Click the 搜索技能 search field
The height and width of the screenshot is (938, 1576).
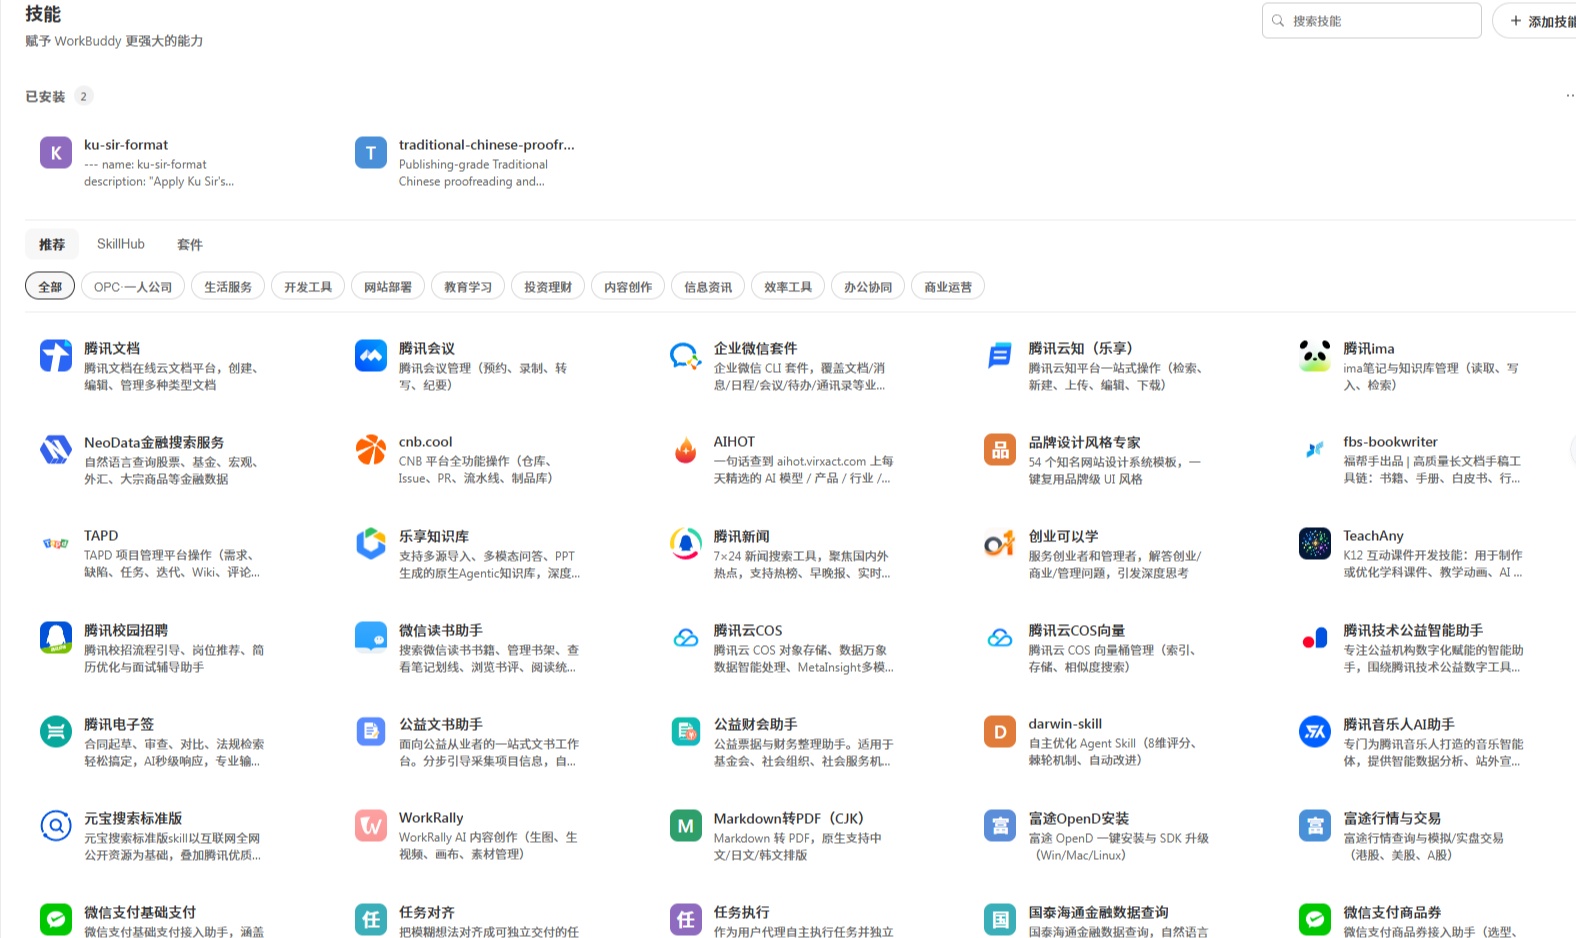1371,20
